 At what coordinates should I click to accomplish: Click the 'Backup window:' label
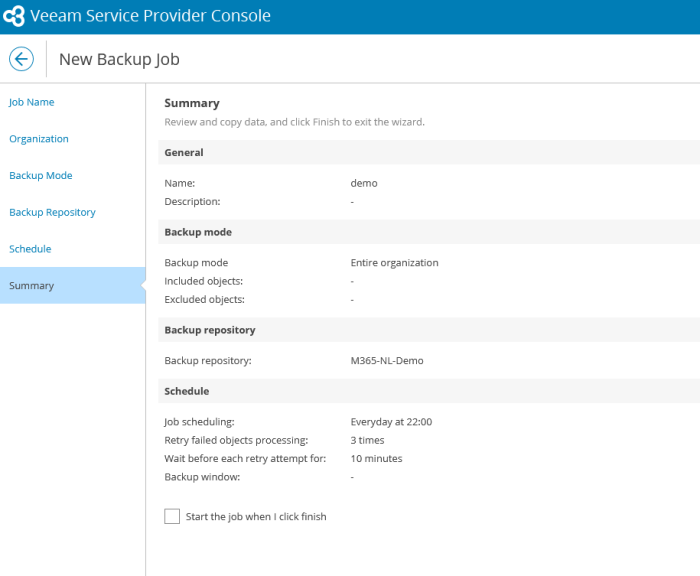tap(202, 476)
